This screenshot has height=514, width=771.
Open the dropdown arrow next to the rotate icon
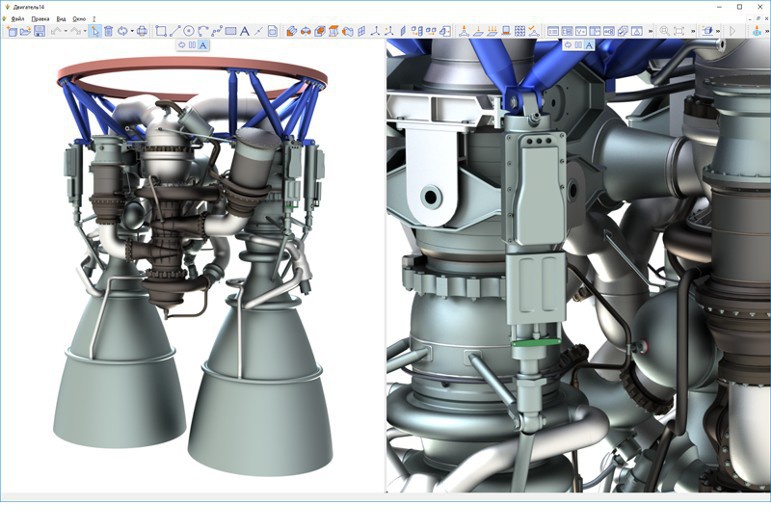pos(132,32)
